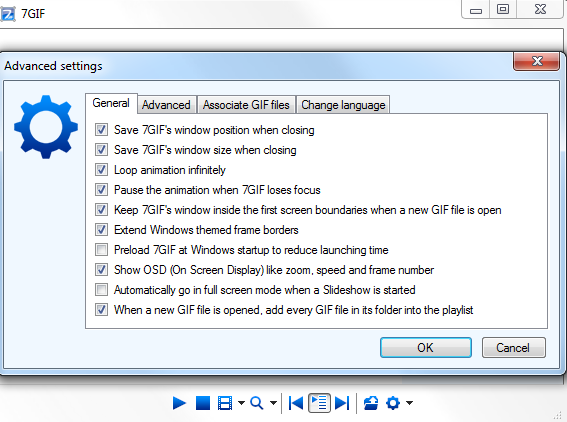Disable Loop animation infinitely
This screenshot has width=567, height=422.
click(x=101, y=170)
